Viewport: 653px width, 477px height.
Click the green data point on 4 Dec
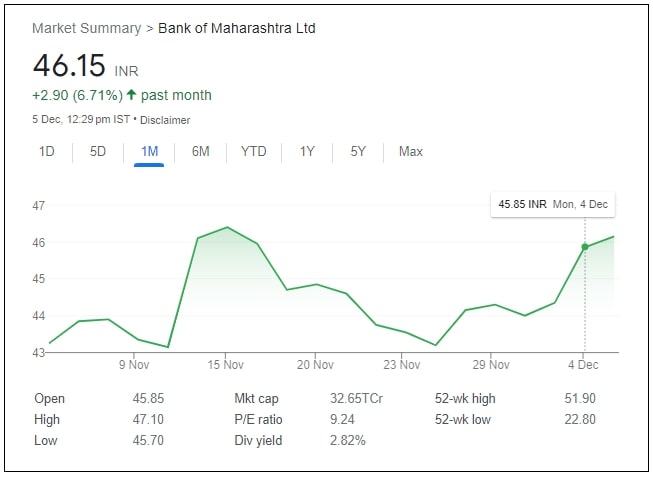[x=585, y=247]
